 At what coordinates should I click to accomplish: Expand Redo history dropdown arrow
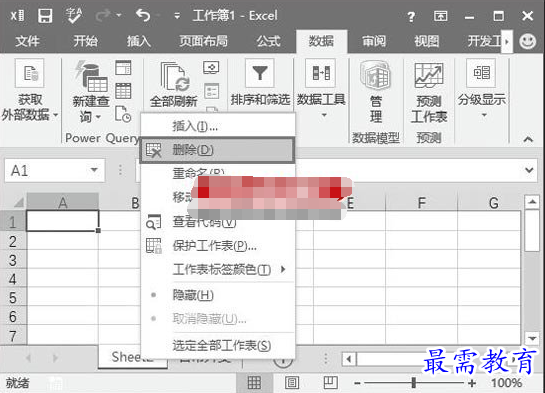click(x=119, y=15)
